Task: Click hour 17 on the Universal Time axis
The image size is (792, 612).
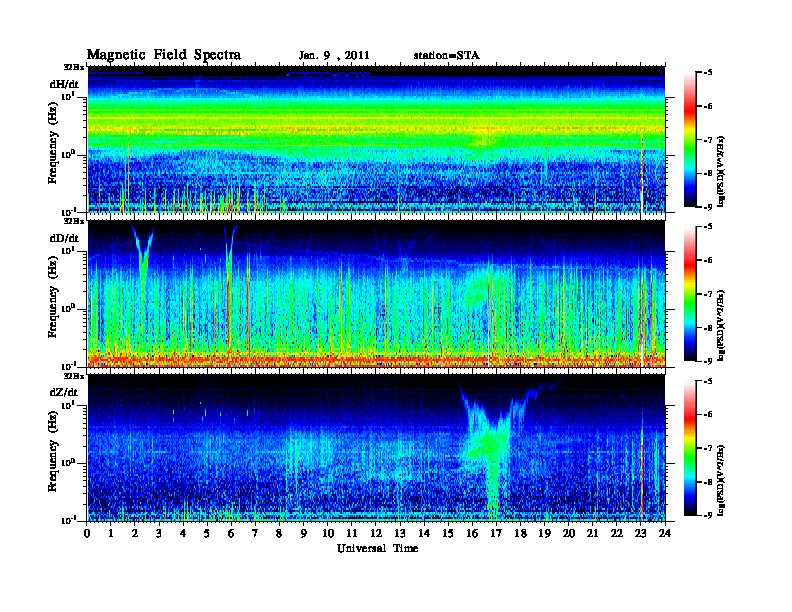Action: 496,533
